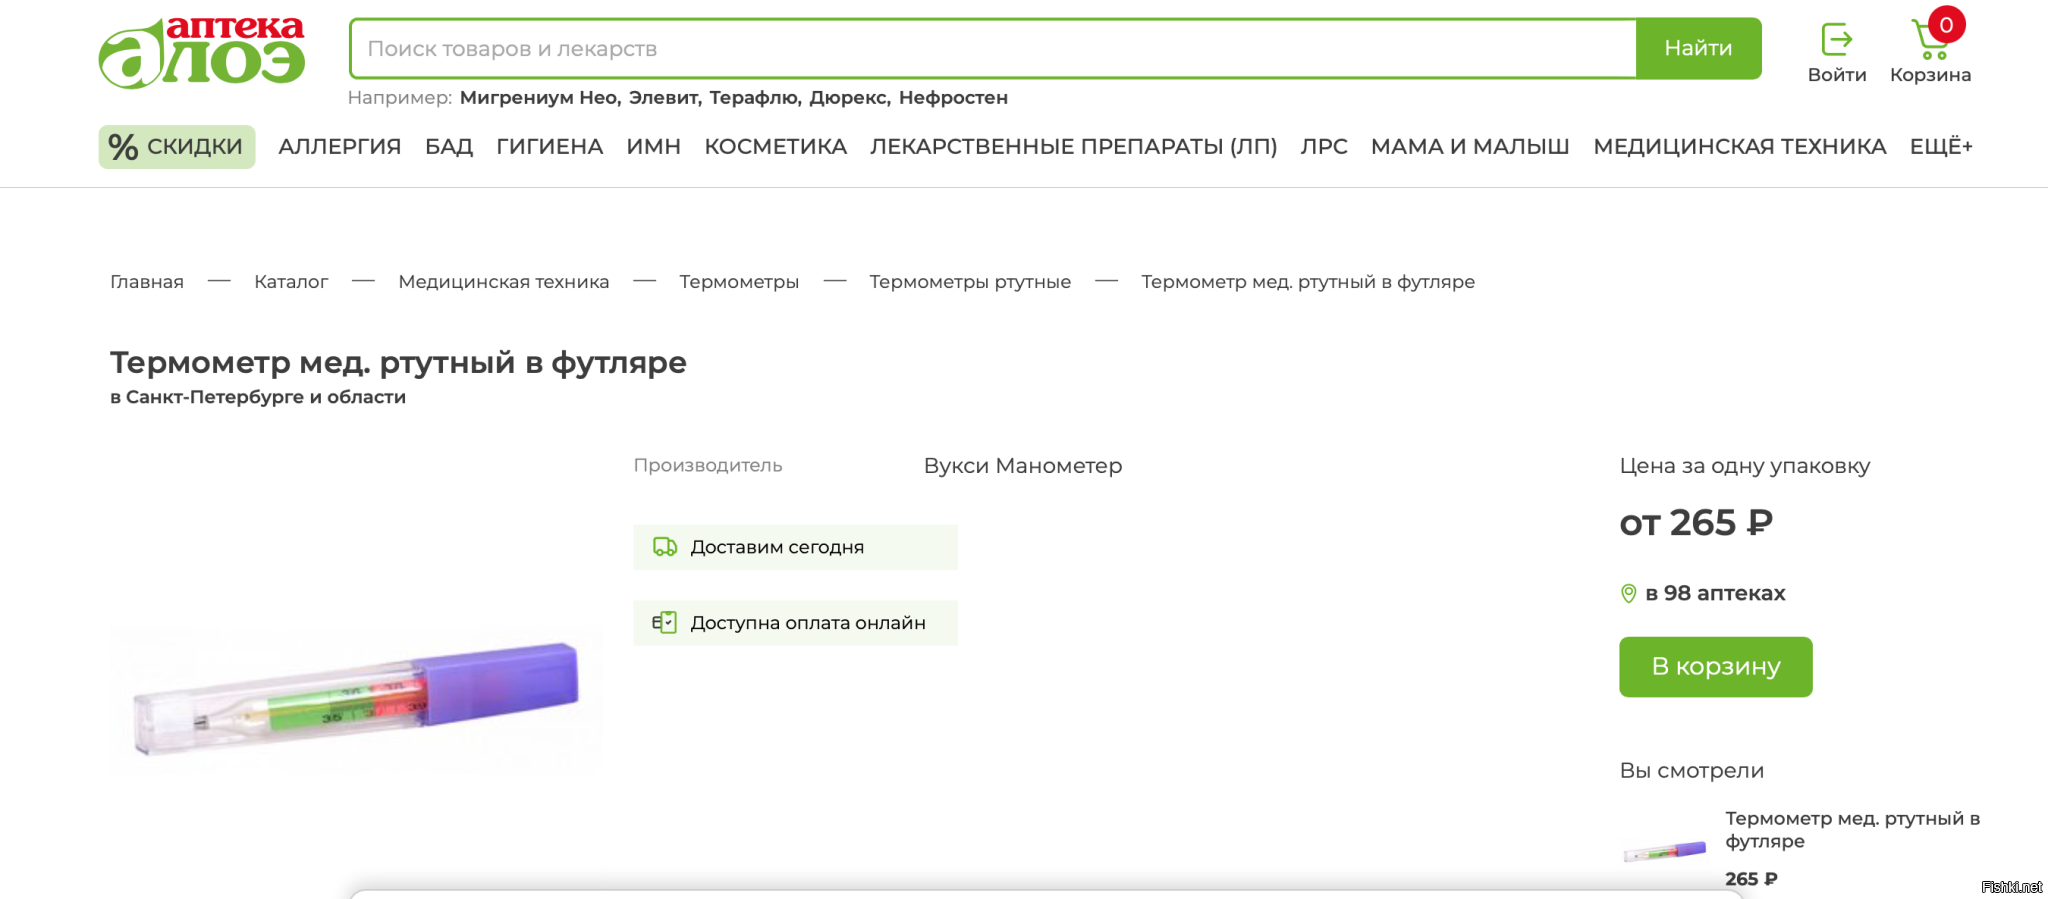View the в 98 аптеках link

[1714, 594]
